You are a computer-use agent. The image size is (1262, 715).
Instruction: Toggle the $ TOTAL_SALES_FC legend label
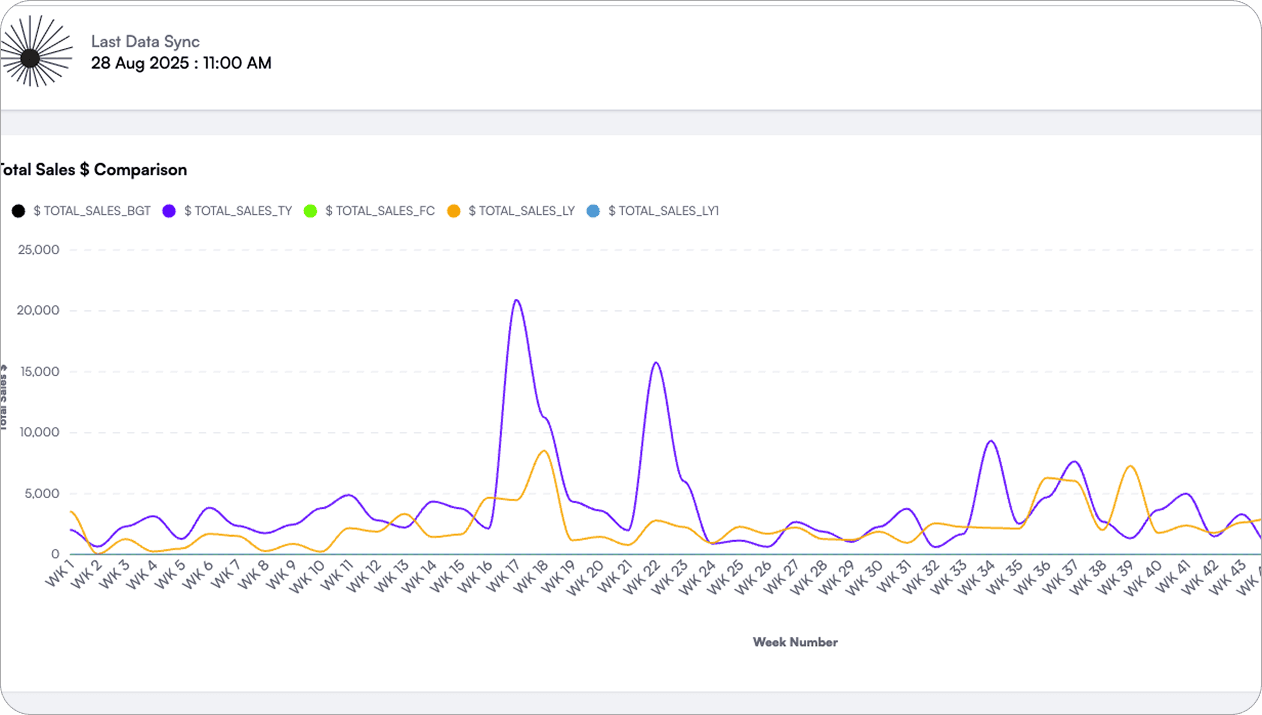coord(380,211)
